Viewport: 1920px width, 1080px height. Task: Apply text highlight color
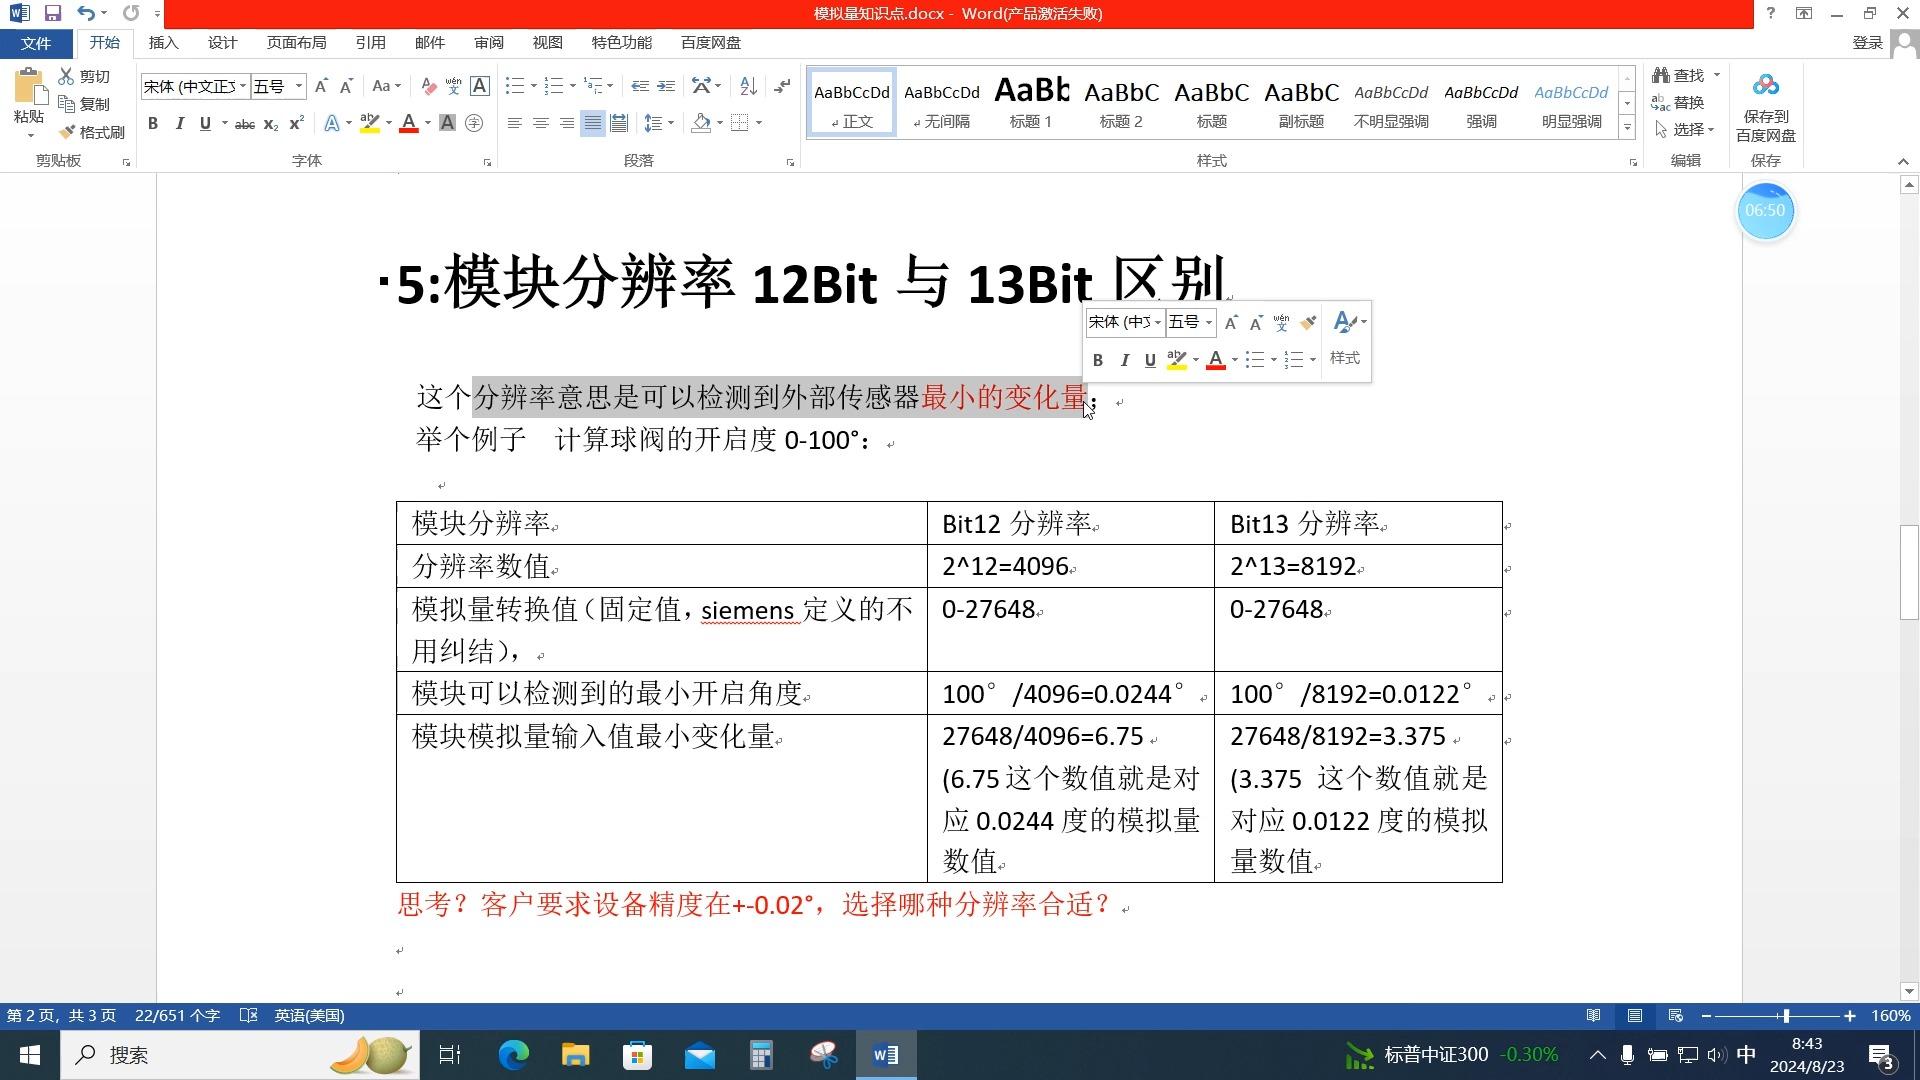click(x=369, y=123)
